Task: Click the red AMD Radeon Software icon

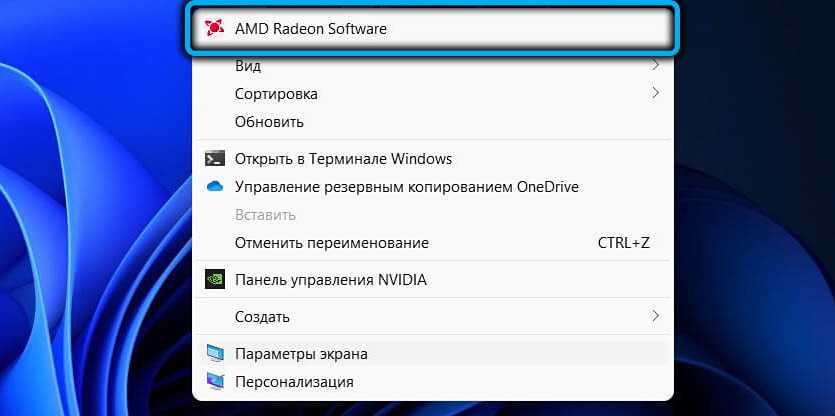Action: click(211, 29)
